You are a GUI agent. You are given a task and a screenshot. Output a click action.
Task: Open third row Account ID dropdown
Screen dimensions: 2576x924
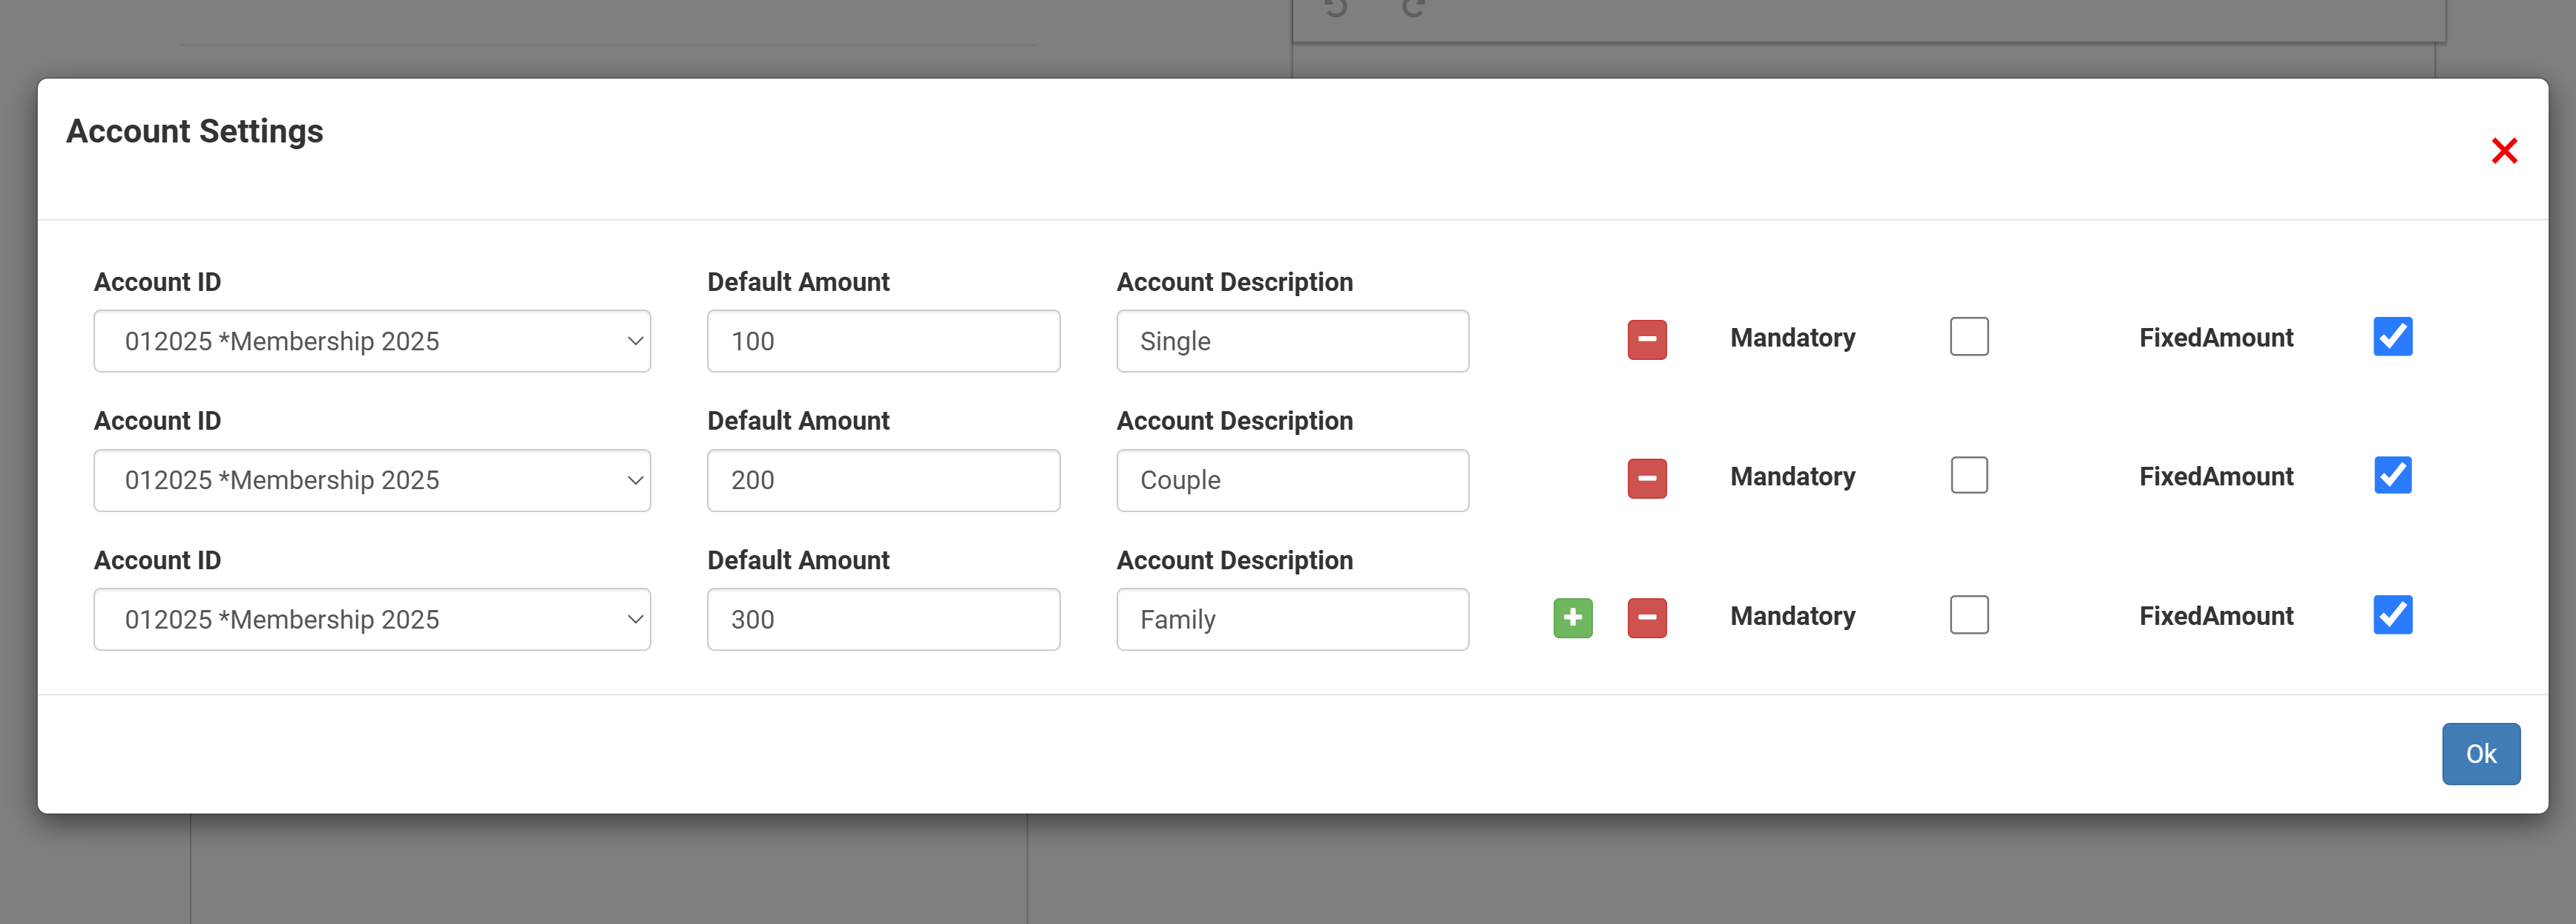tap(371, 619)
